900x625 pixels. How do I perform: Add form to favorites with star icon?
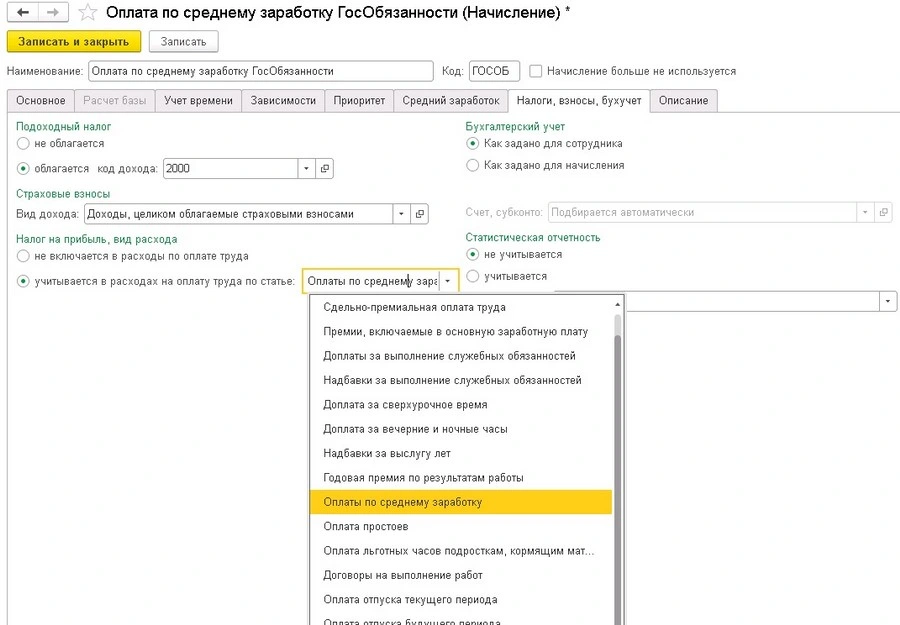88,12
